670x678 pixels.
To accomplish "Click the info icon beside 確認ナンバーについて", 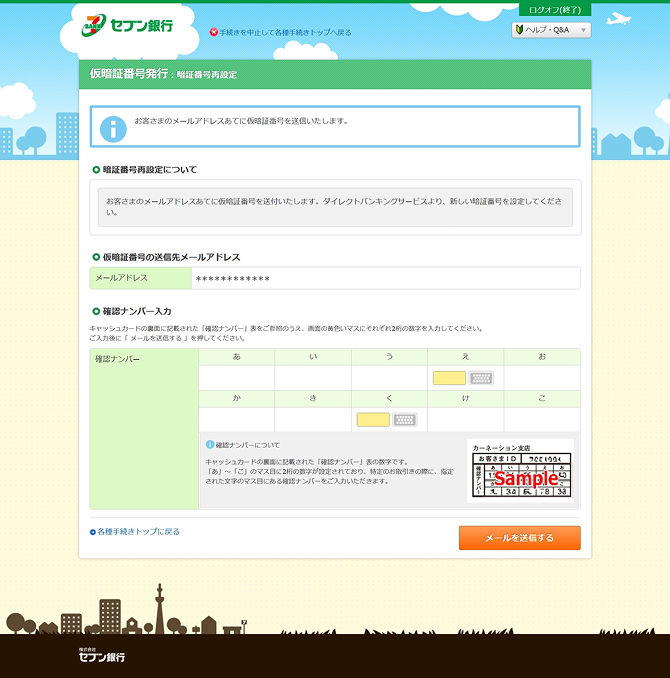I will tap(210, 444).
